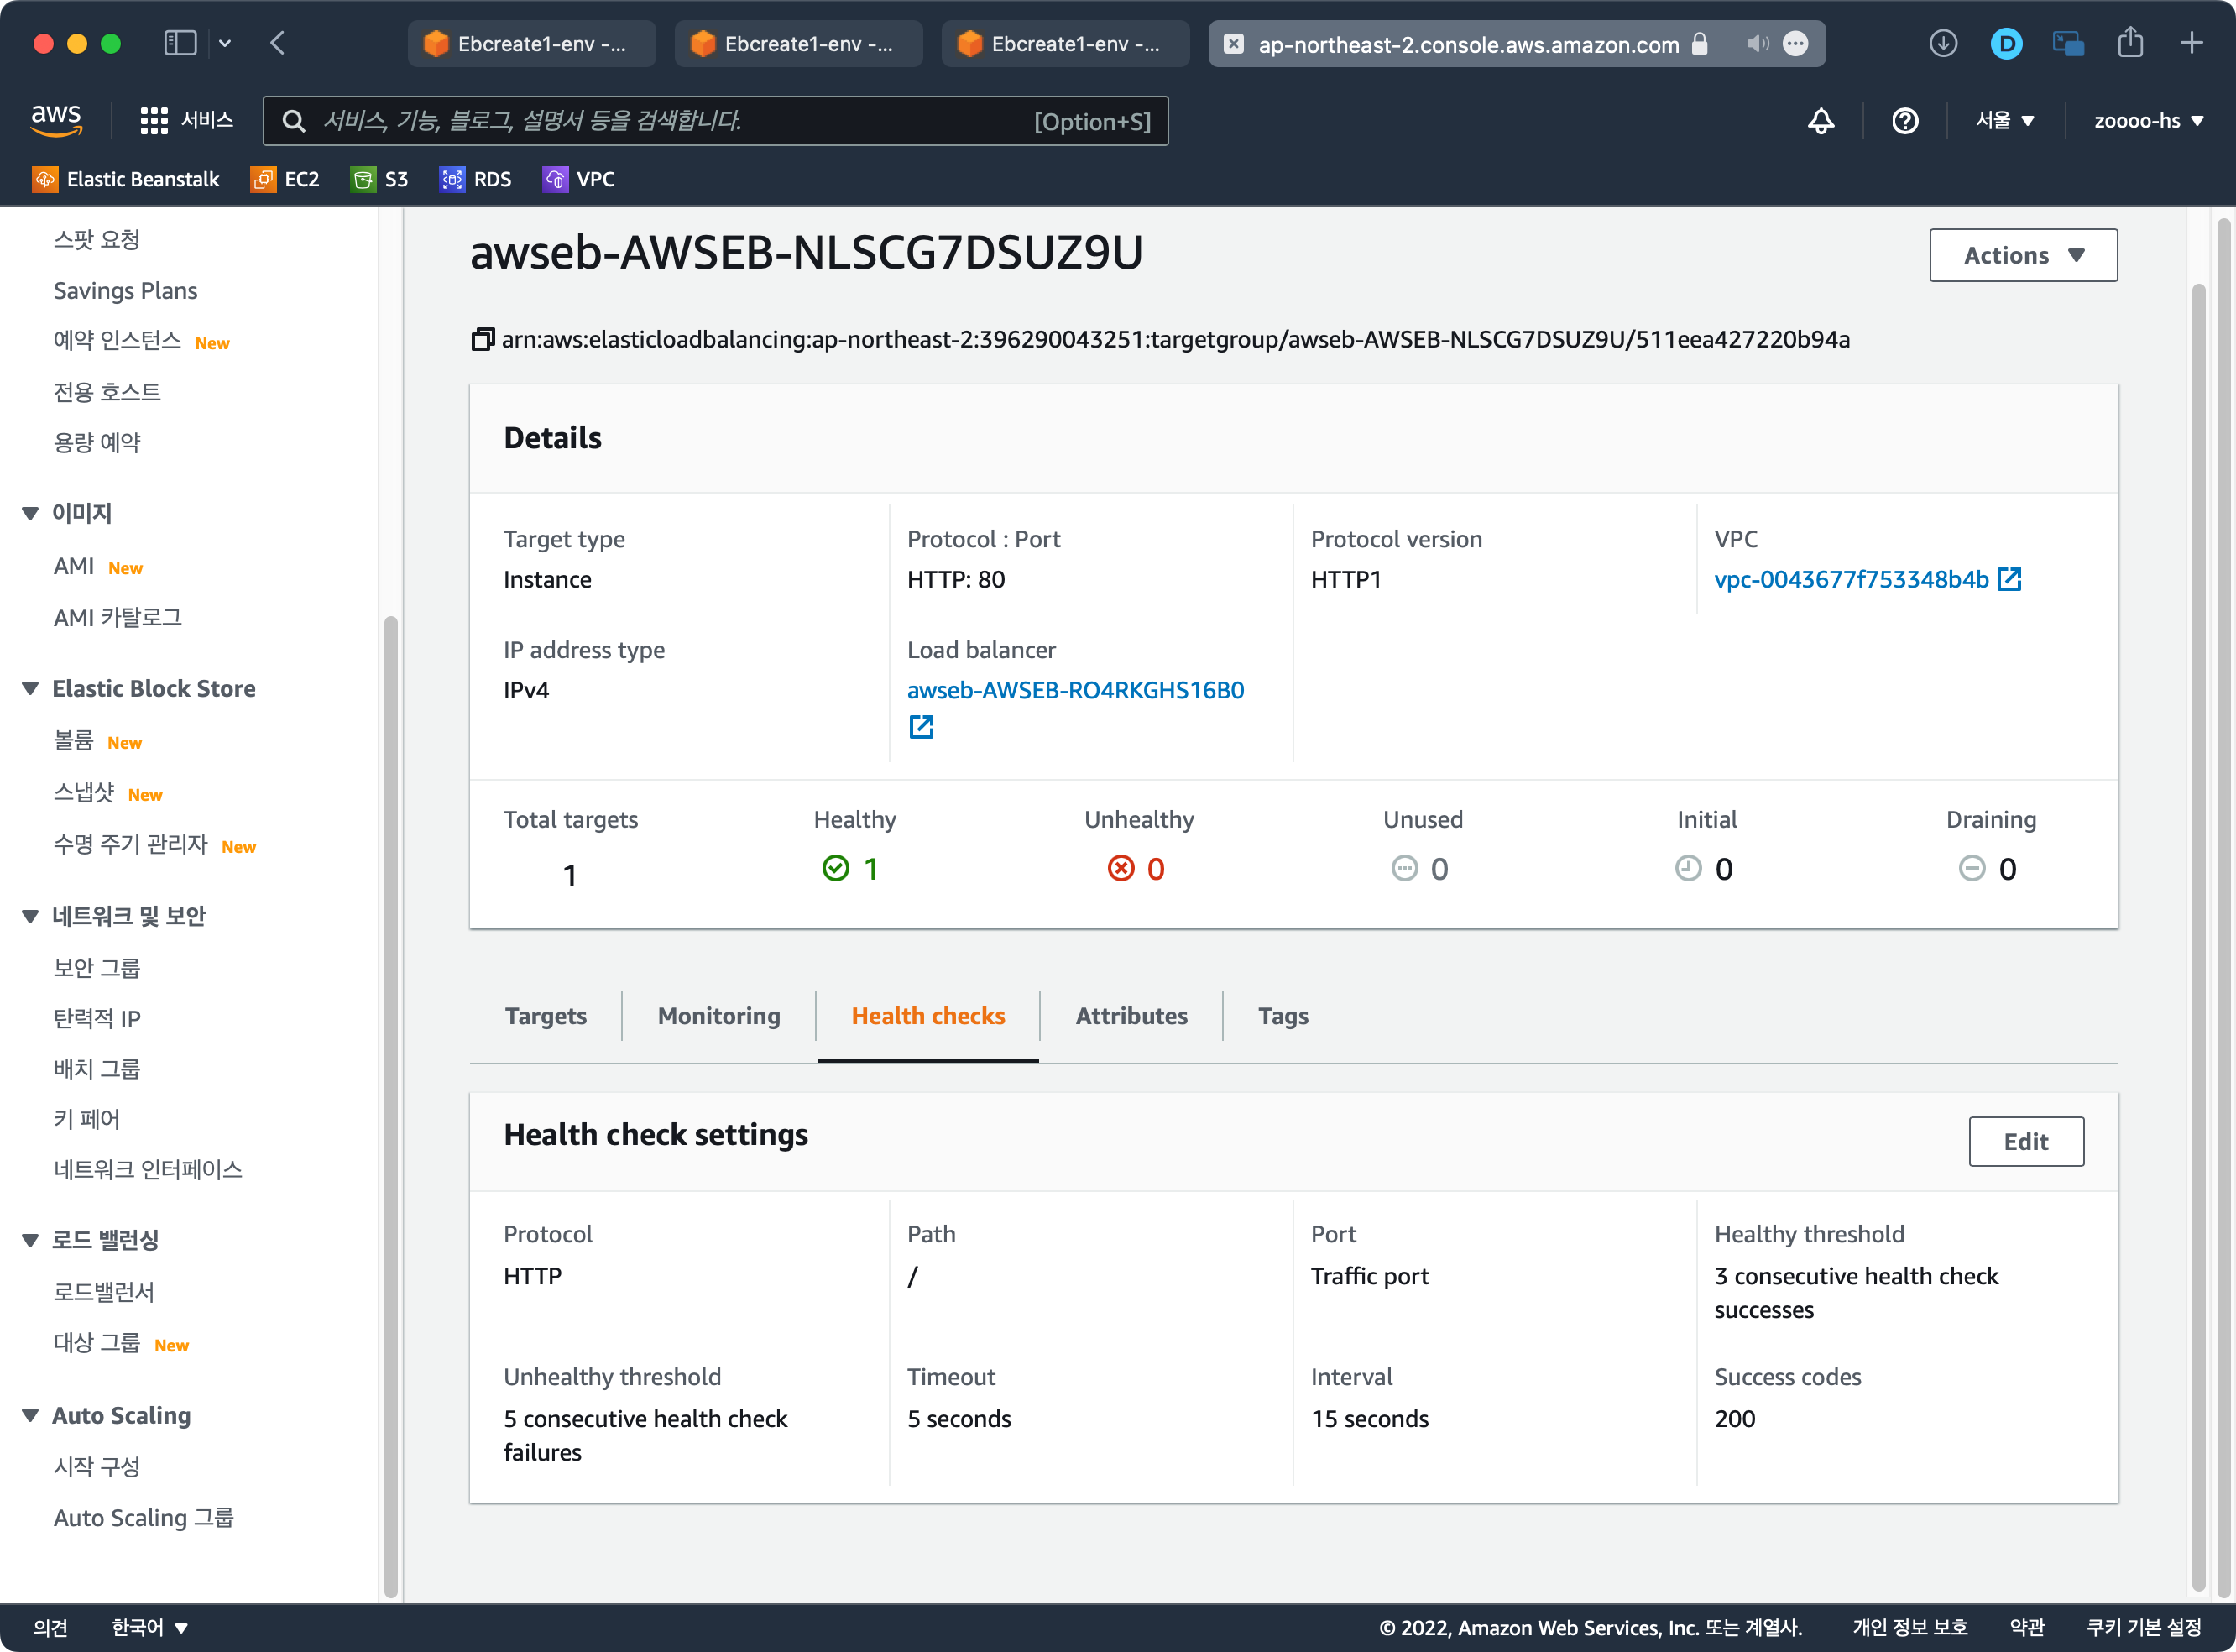
Task: Switch to the Targets tab
Action: 545,1016
